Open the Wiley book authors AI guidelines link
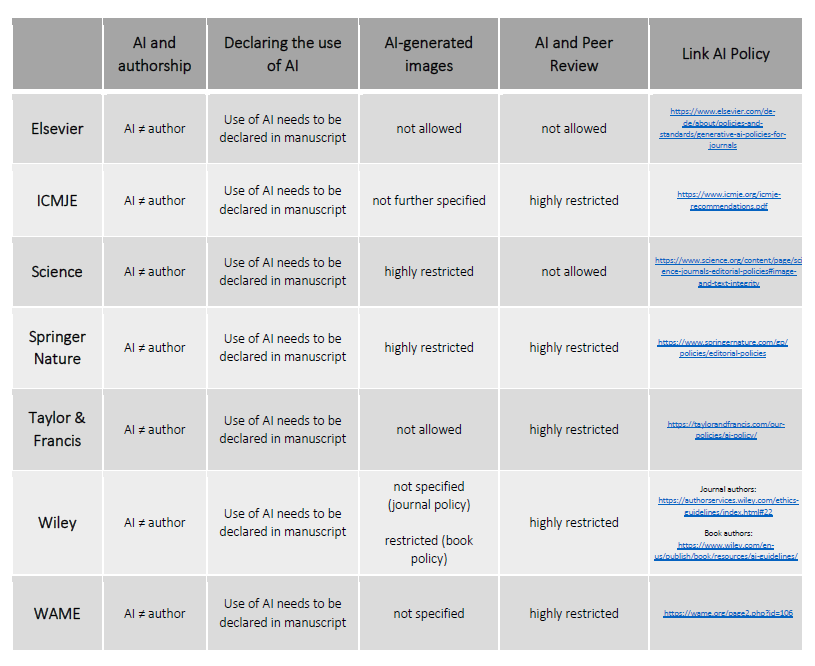The image size is (815, 666). pos(726,550)
